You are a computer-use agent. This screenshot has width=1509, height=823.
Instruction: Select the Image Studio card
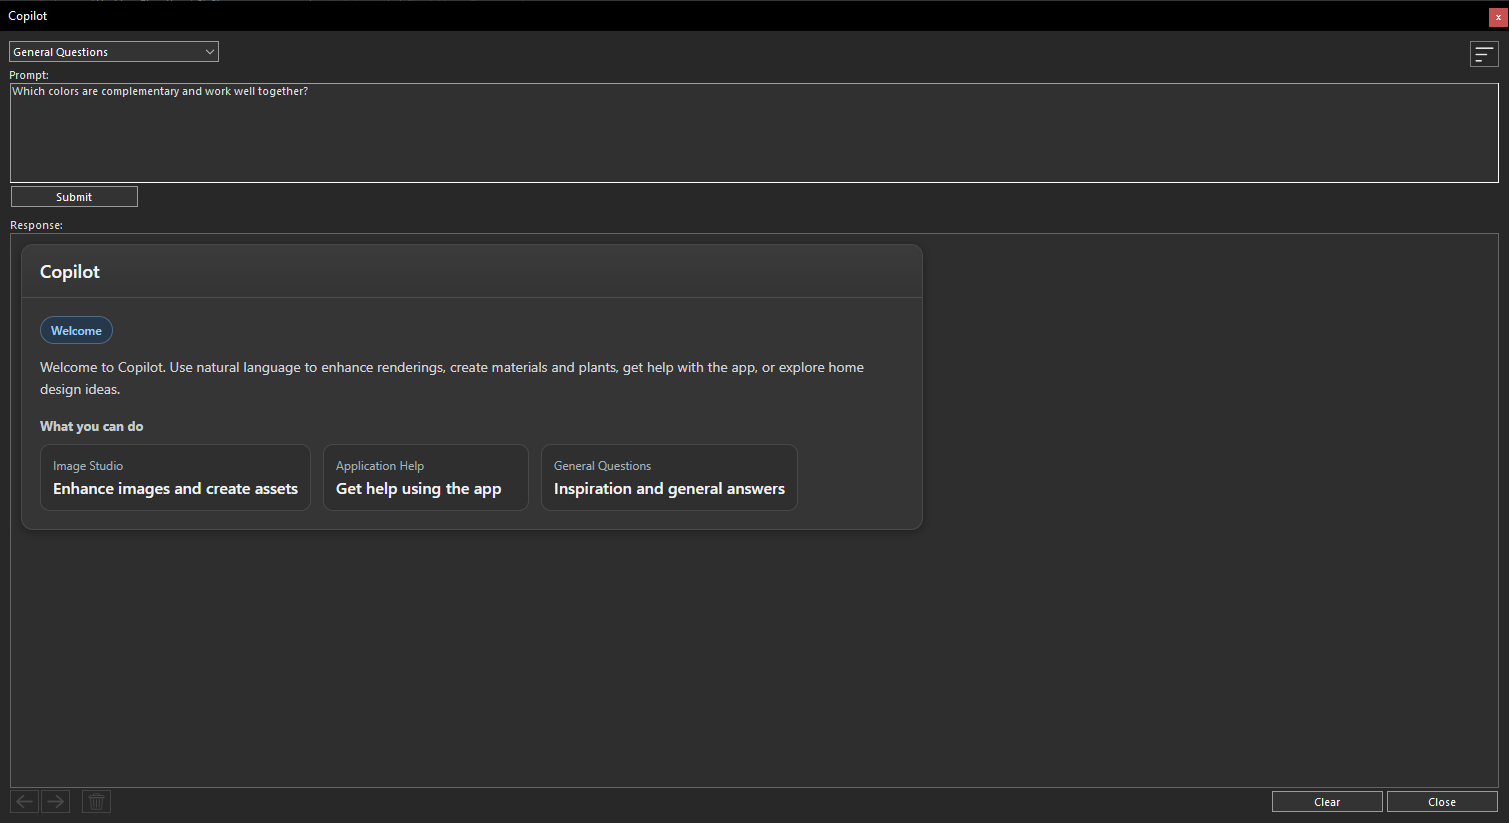coord(175,478)
